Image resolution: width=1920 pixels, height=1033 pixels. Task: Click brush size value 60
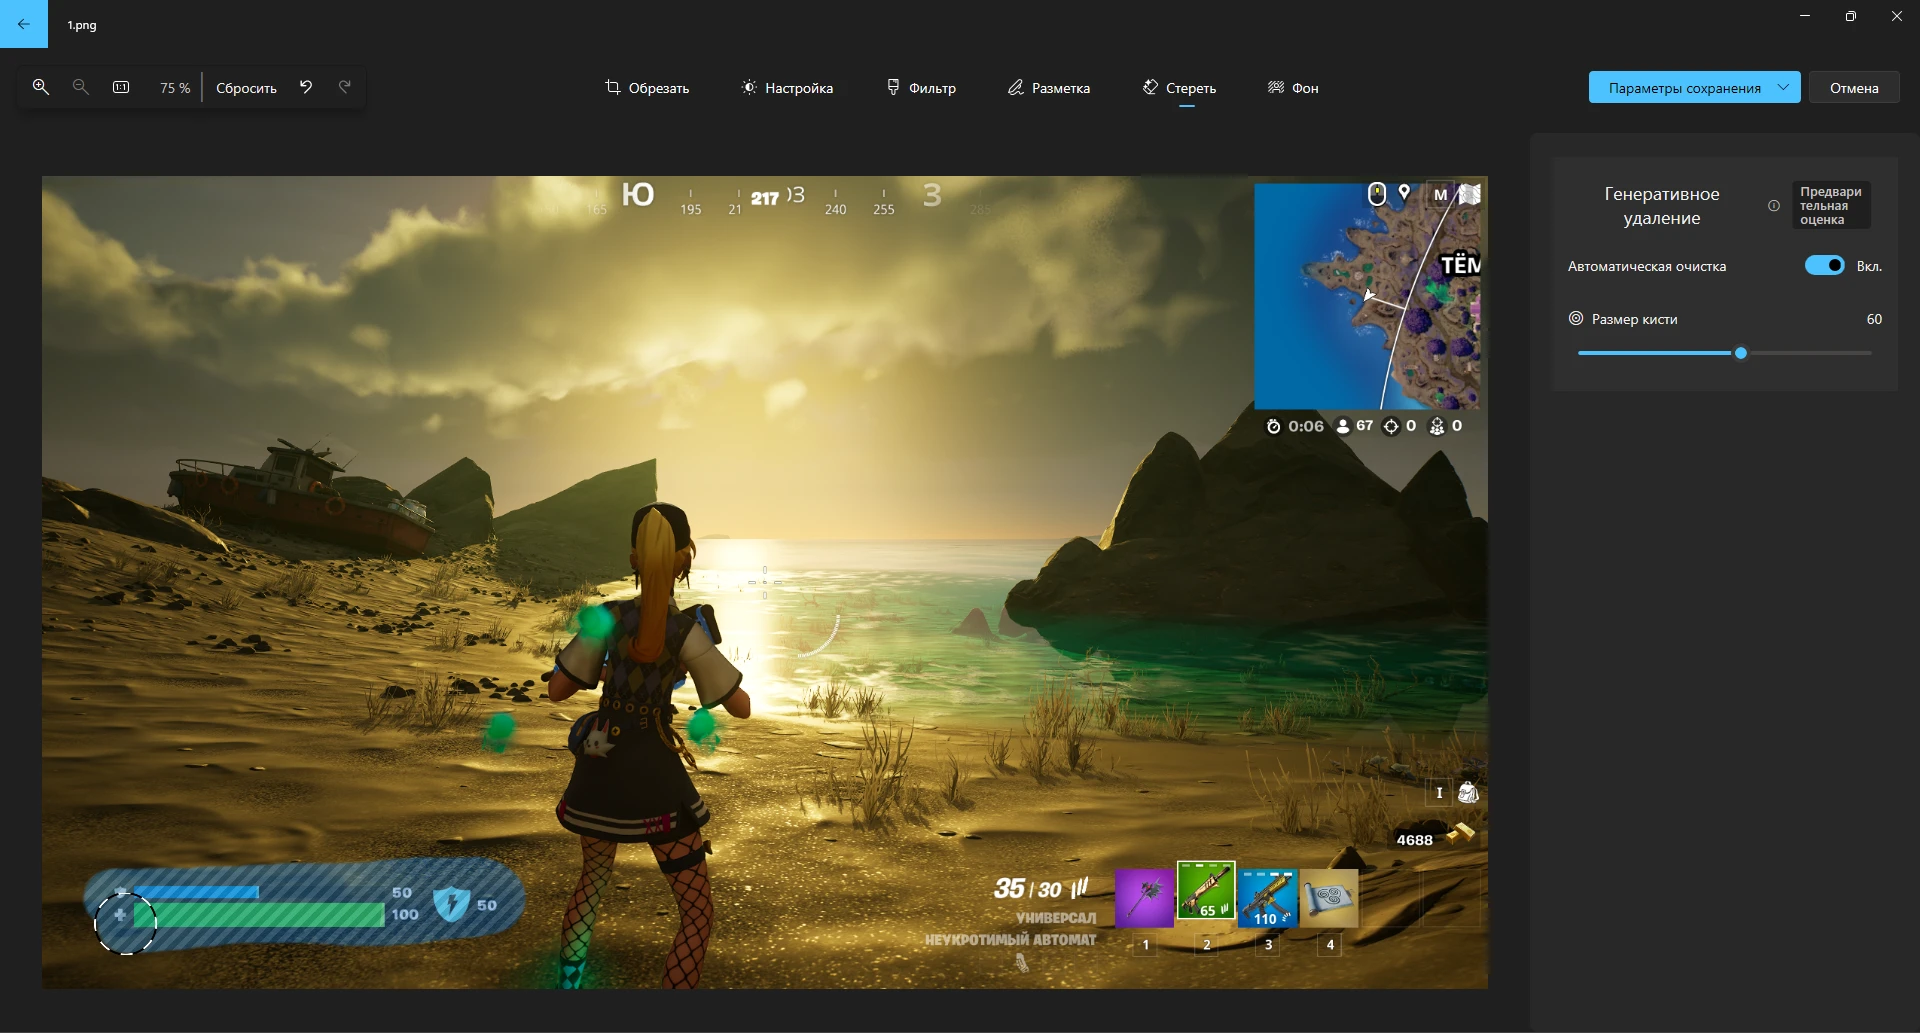(x=1874, y=319)
